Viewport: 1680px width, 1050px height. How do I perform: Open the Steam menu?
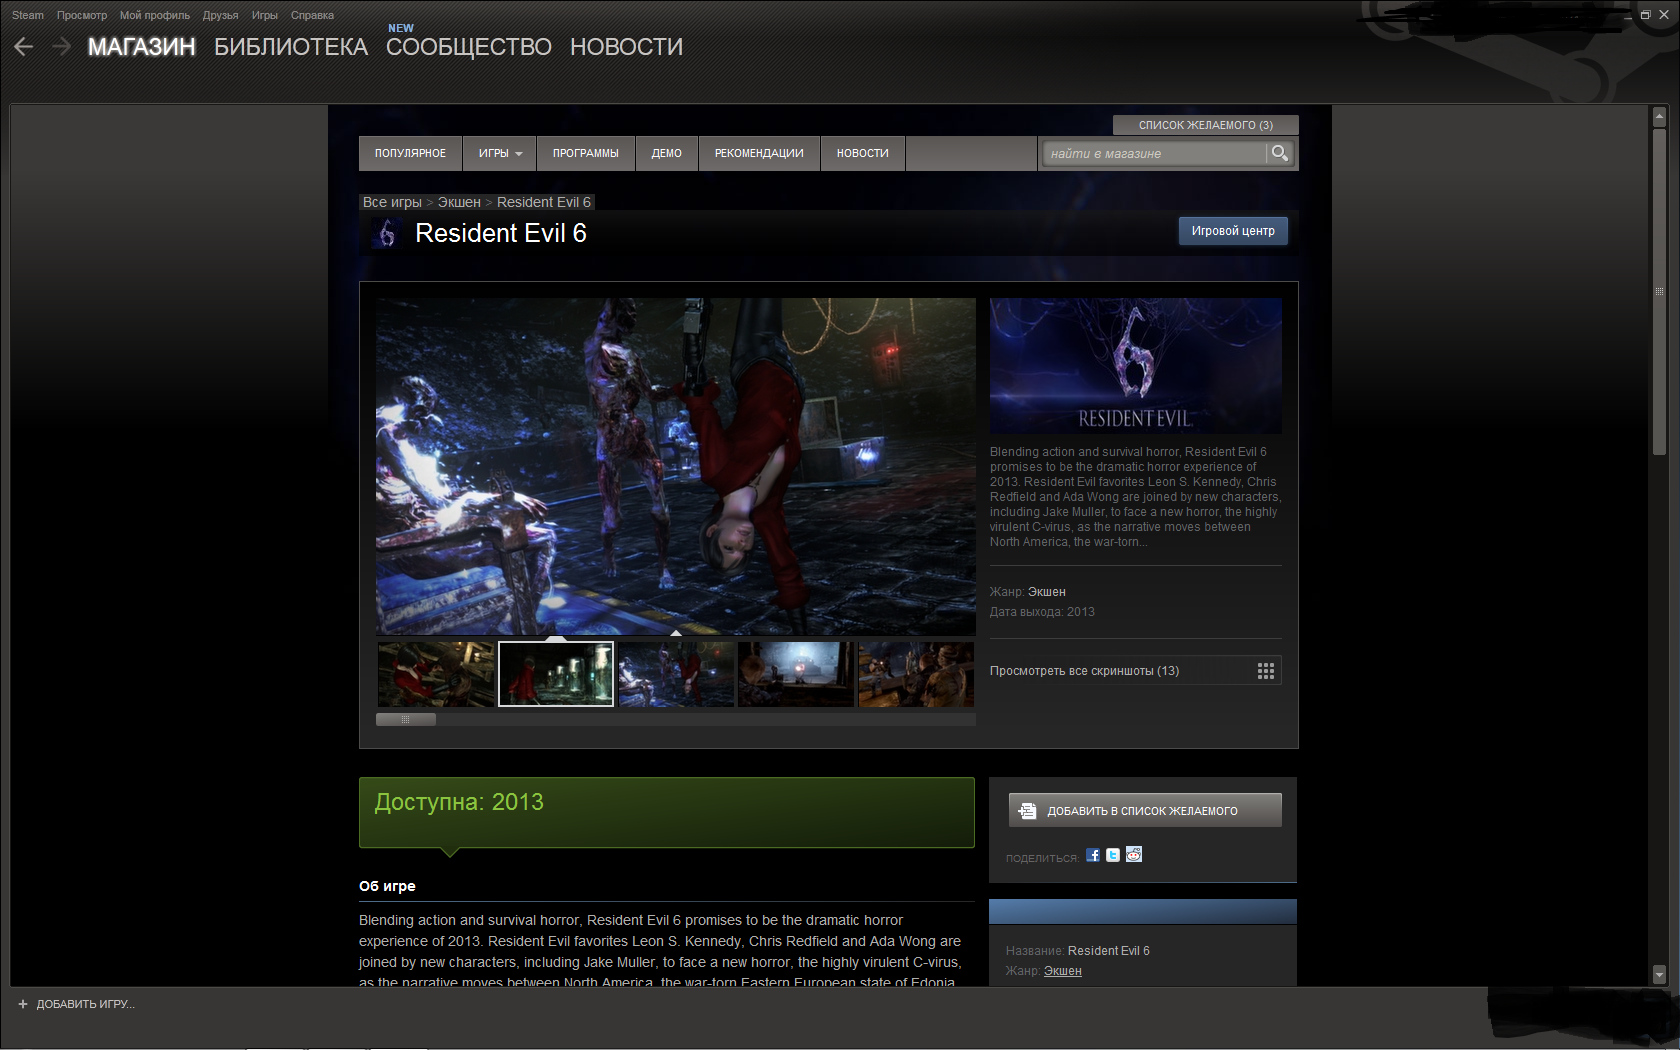28,15
